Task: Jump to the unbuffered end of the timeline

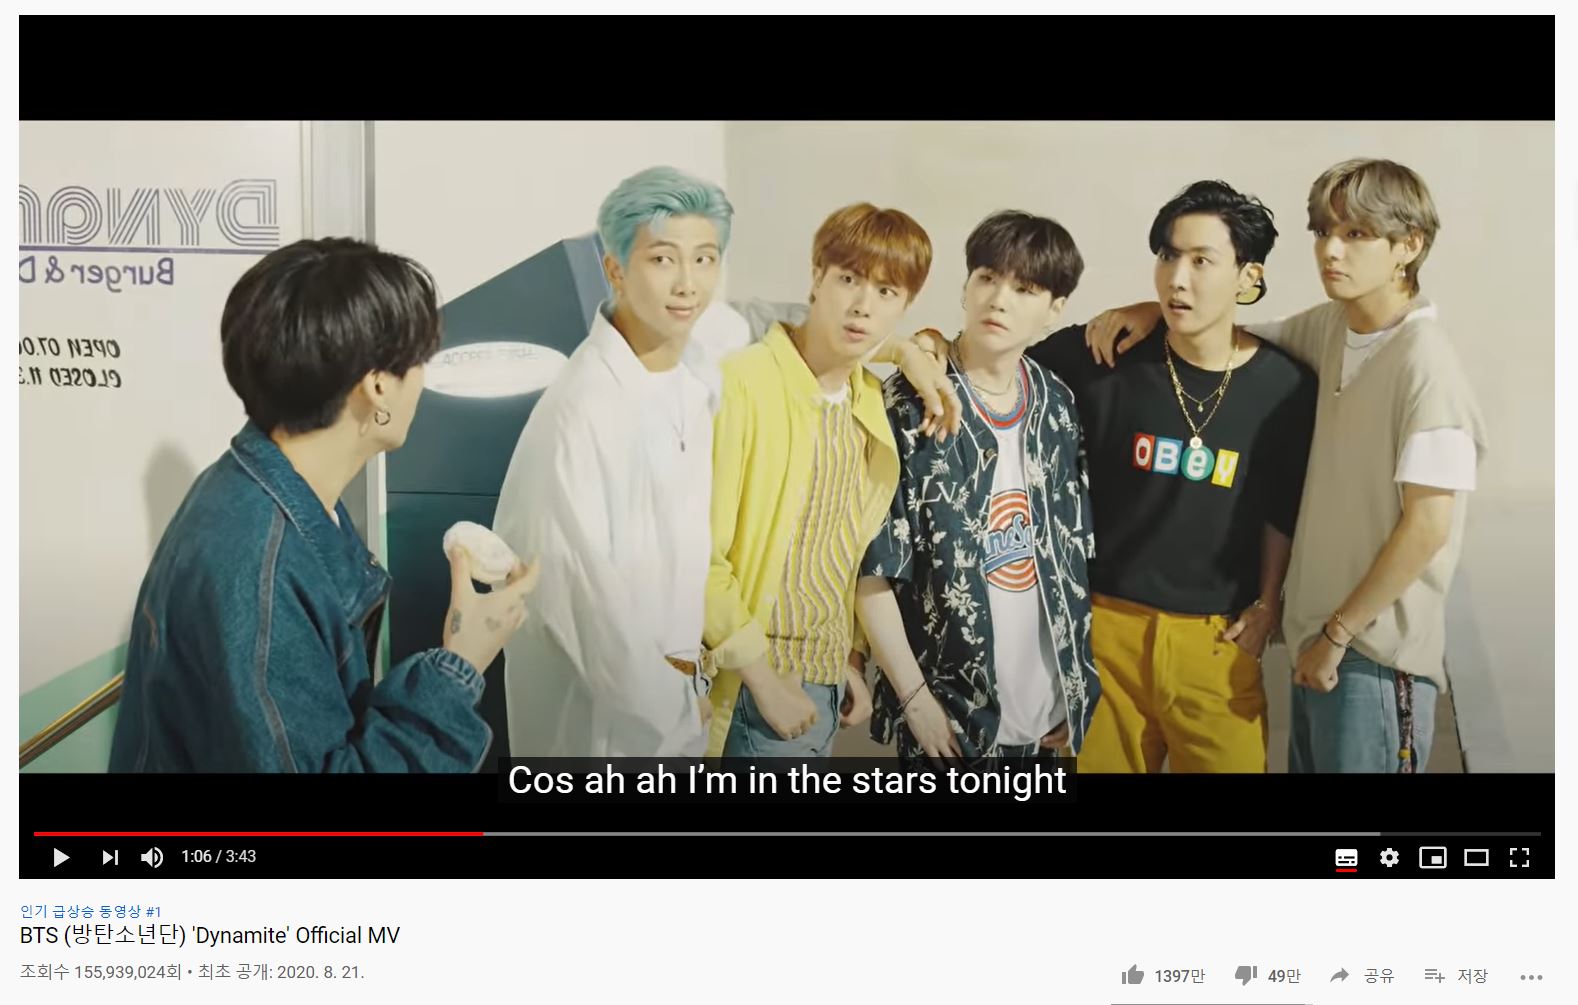Action: pyautogui.click(x=1460, y=833)
